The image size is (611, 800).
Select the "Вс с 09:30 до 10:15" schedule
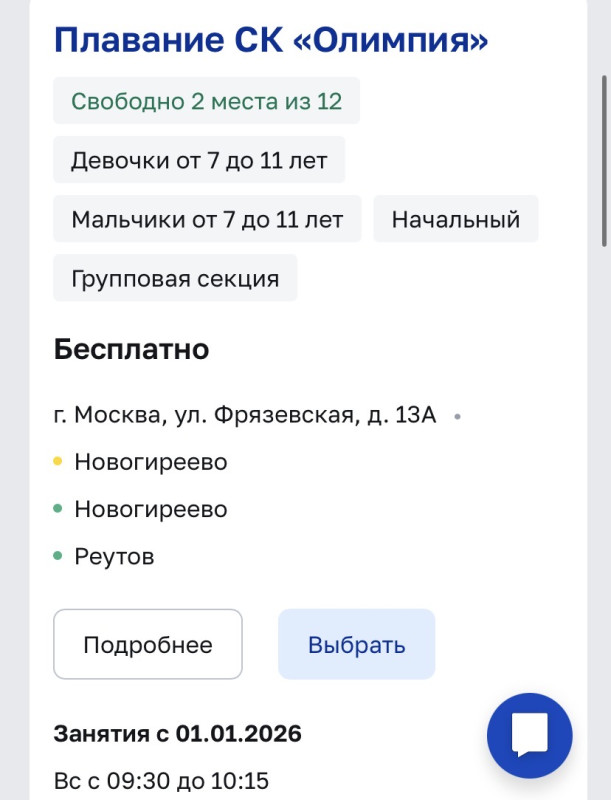161,781
